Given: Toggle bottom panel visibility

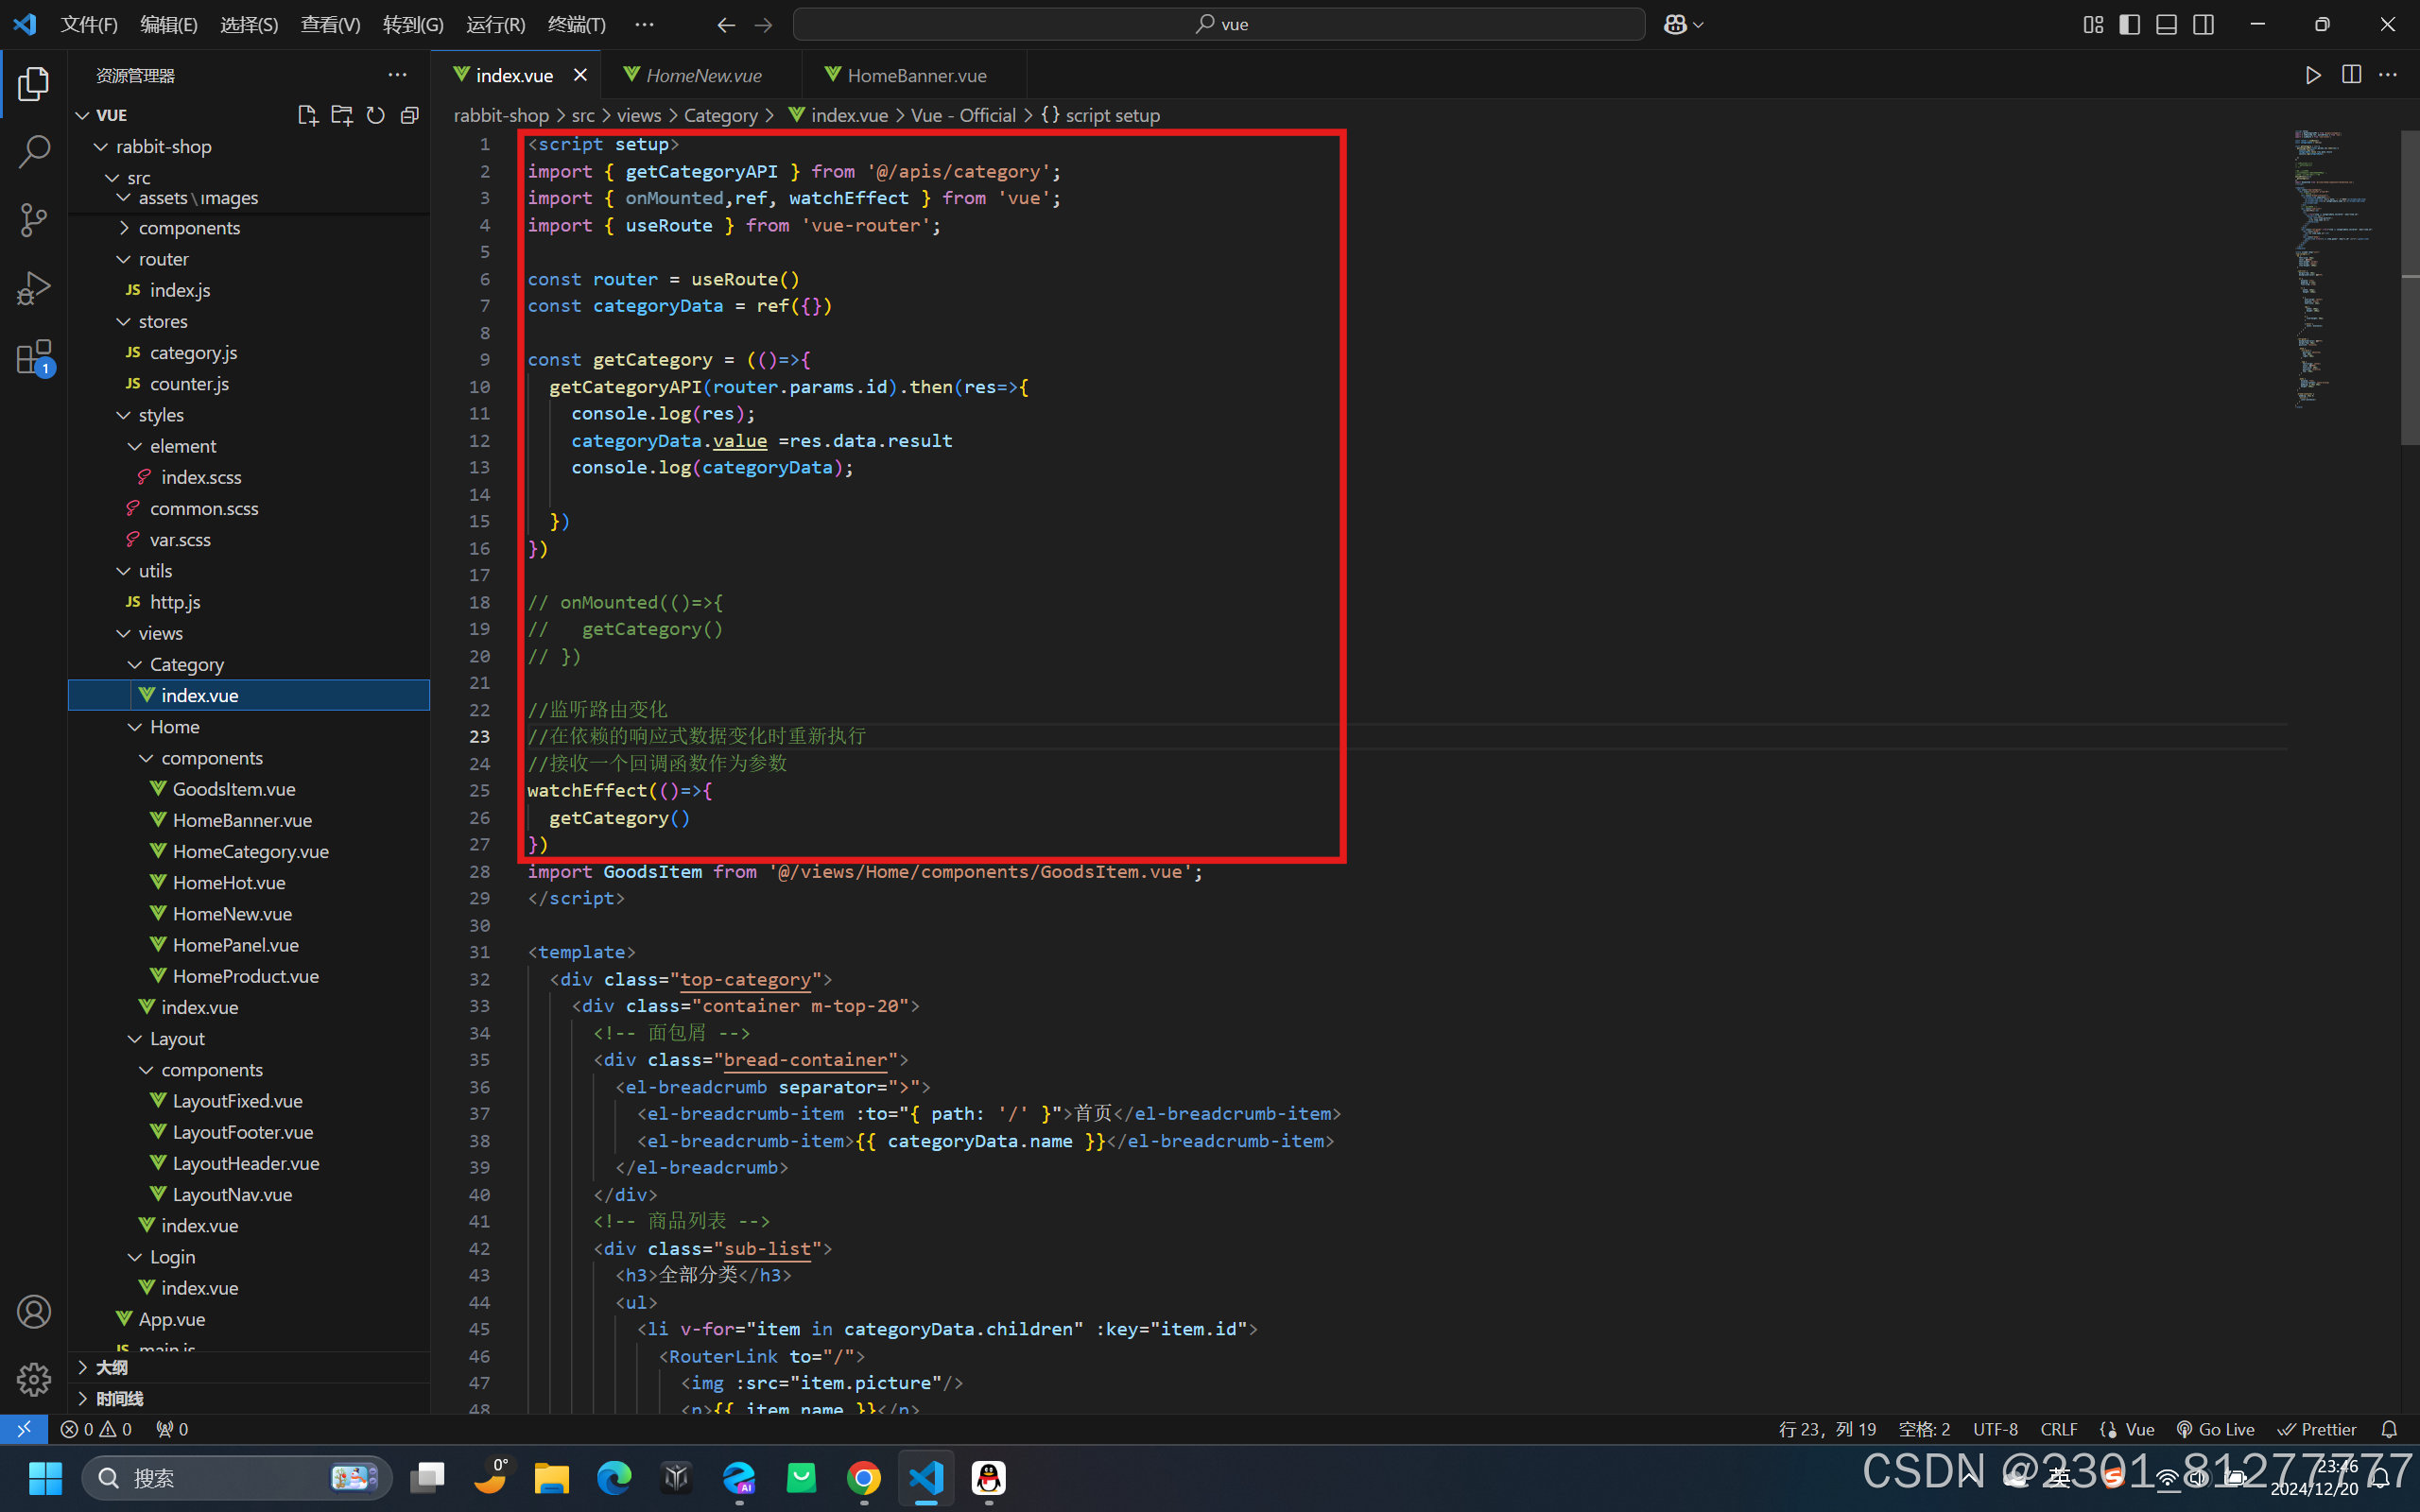Looking at the screenshot, I should pyautogui.click(x=2166, y=24).
